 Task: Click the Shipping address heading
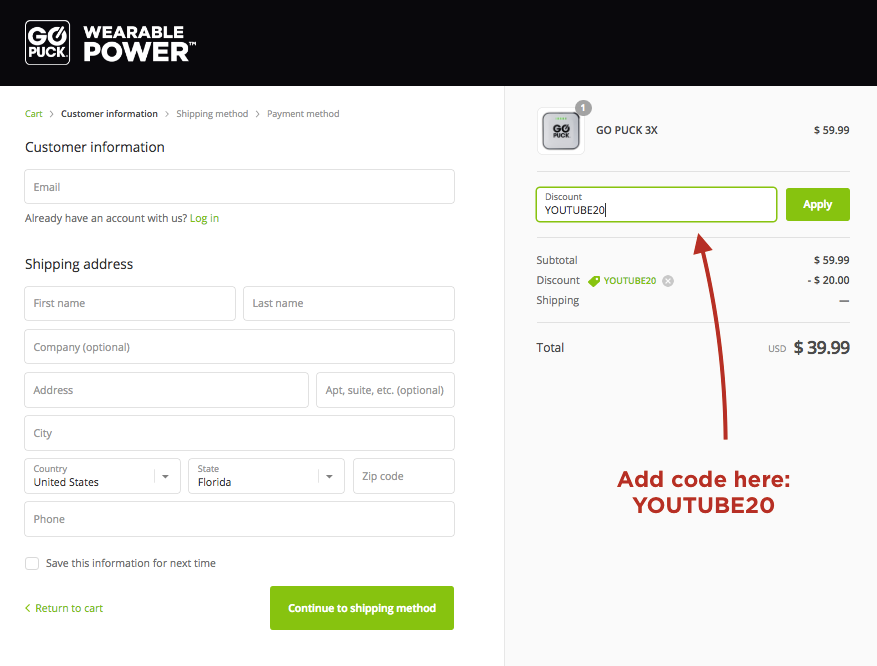click(79, 264)
